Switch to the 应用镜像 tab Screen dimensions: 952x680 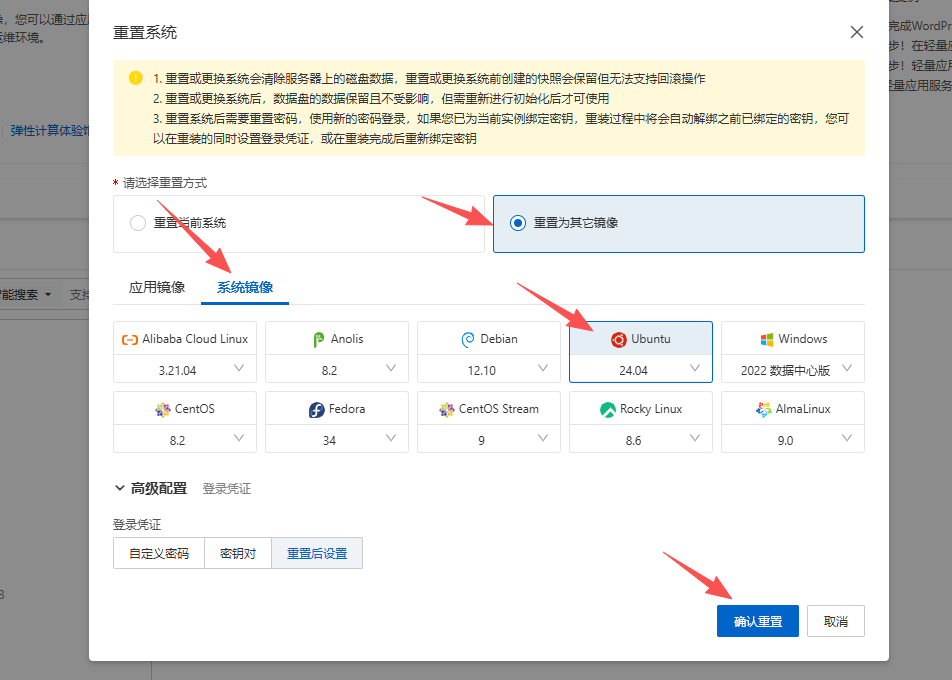click(157, 287)
